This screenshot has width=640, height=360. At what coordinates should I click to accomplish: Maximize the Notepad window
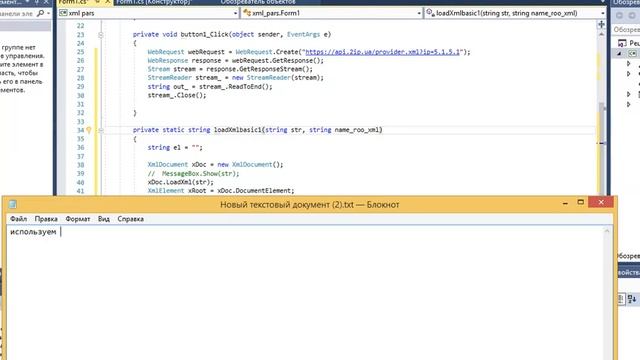[x=580, y=202]
